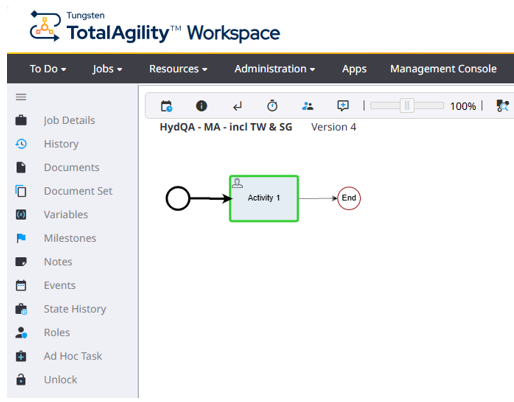Choose Unlock in the sidebar
The height and width of the screenshot is (402, 514).
tap(61, 380)
